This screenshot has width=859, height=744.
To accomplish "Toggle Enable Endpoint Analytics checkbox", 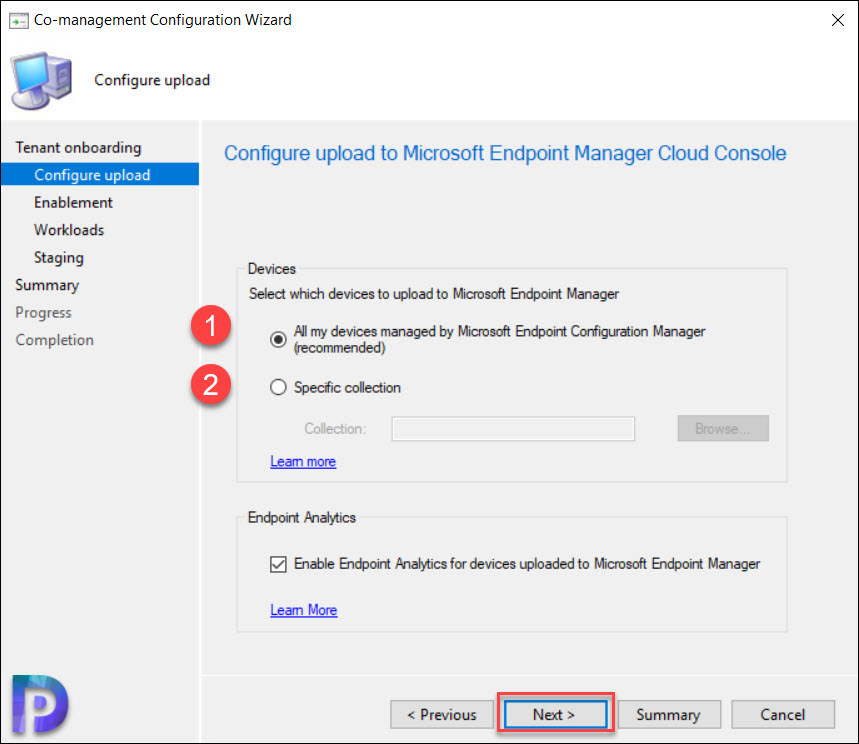I will click(278, 564).
